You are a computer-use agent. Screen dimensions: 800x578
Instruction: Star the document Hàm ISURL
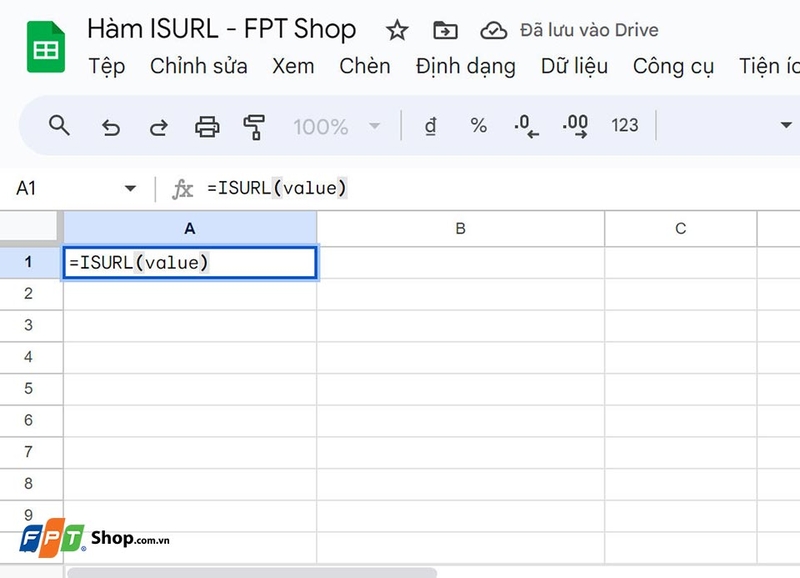pyautogui.click(x=397, y=30)
